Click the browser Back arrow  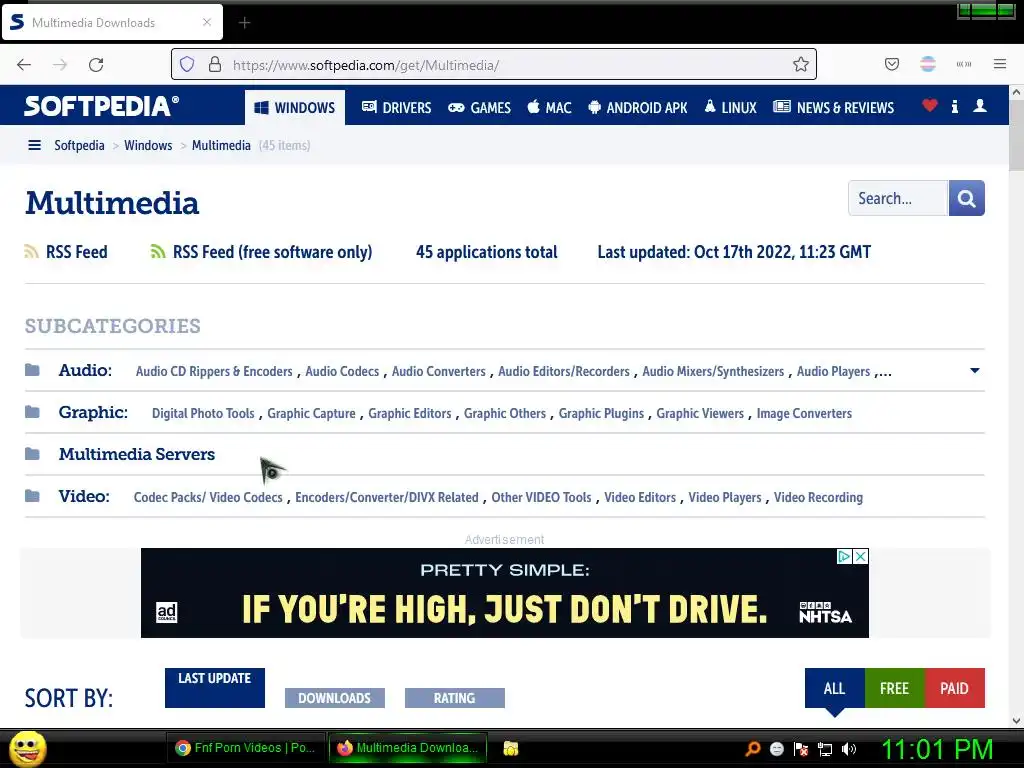(24, 65)
